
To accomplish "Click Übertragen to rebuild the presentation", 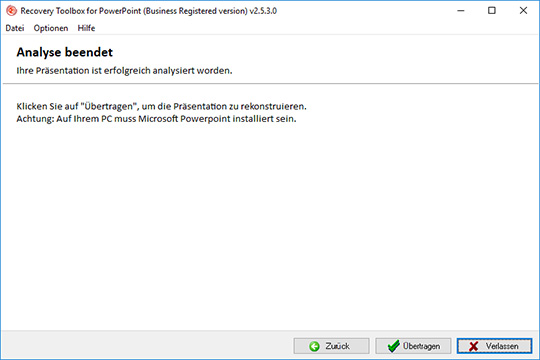I will point(413,346).
